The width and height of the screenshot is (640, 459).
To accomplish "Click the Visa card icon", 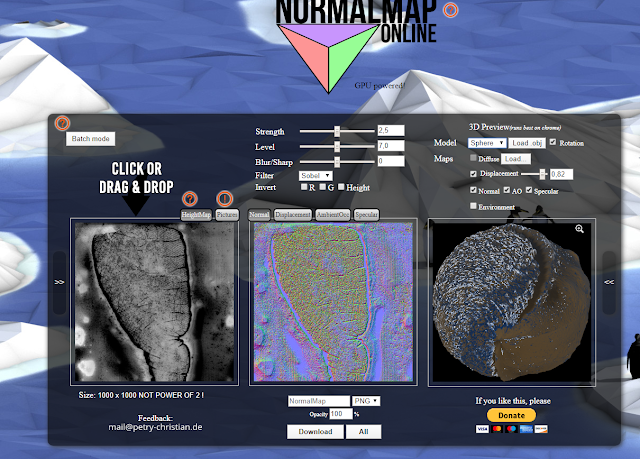I will coord(482,429).
